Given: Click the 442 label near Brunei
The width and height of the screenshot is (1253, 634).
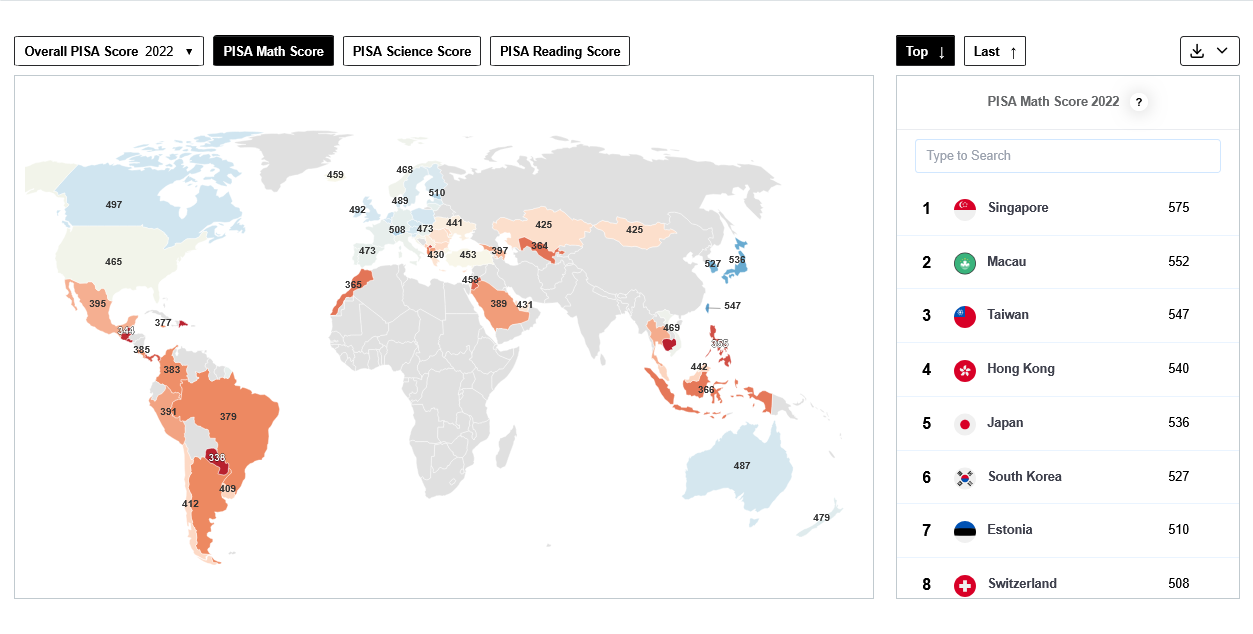Looking at the screenshot, I should (699, 366).
